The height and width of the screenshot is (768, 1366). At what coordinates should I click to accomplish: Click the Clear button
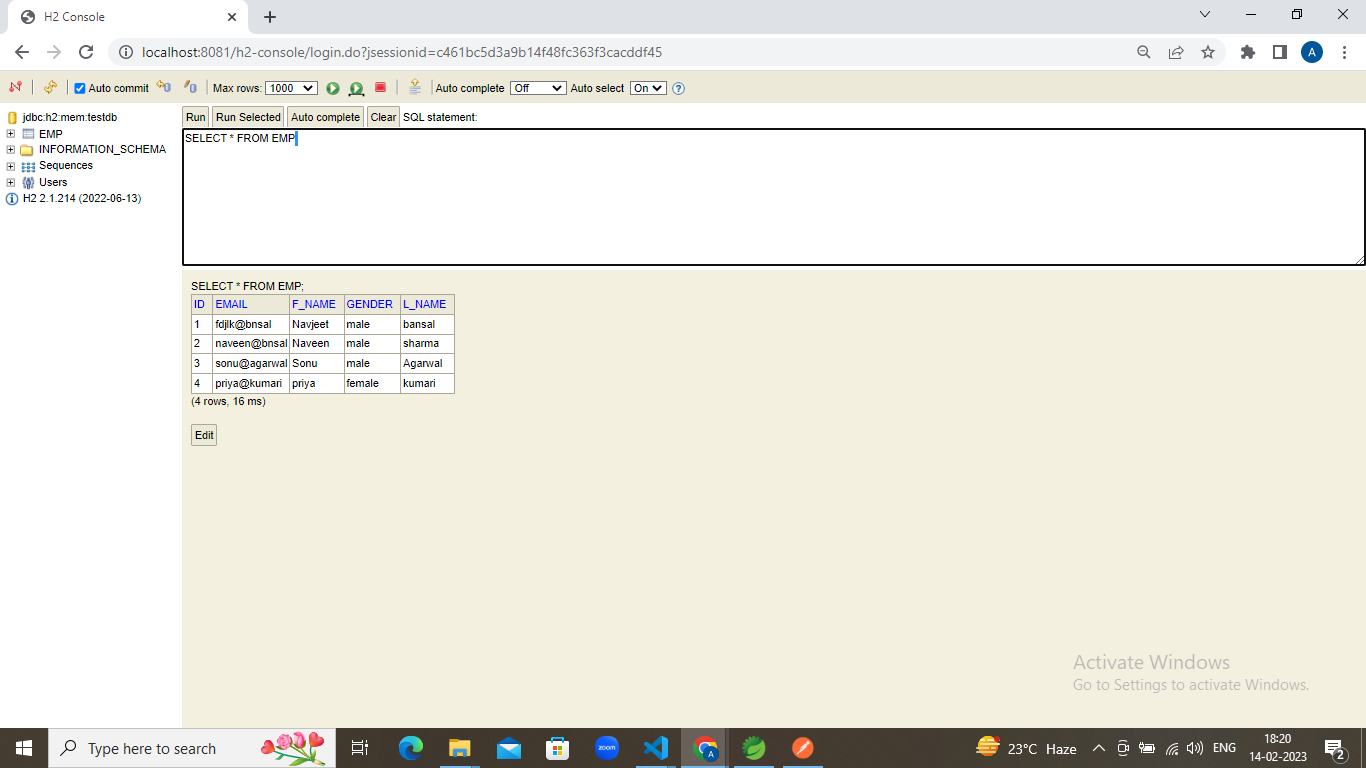pos(383,117)
